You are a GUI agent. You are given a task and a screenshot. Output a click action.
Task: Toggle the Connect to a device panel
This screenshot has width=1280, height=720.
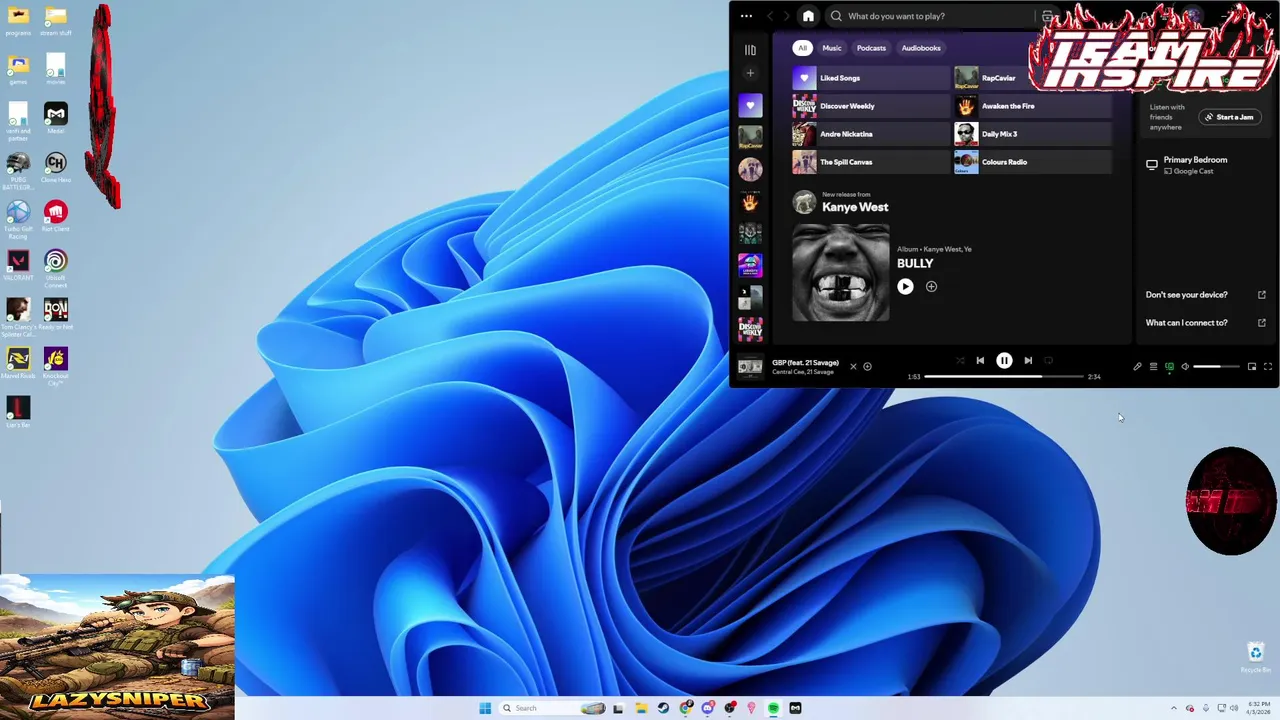[1169, 367]
